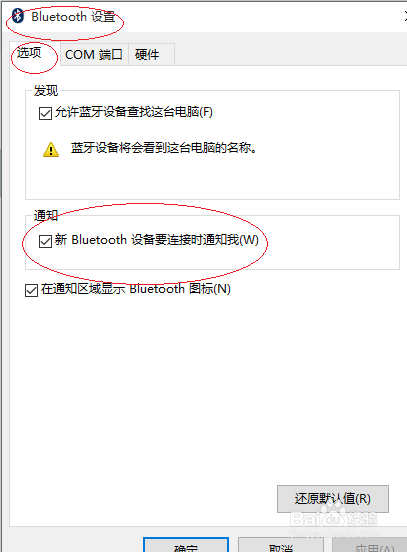
Task: Click the Bluetooth logo in the title bar
Action: (x=18, y=16)
